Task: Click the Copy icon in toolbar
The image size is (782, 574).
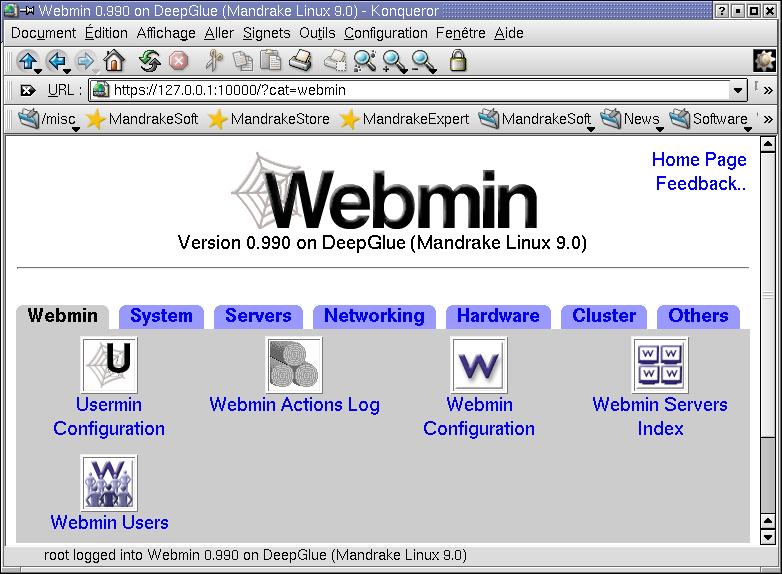Action: pyautogui.click(x=243, y=61)
